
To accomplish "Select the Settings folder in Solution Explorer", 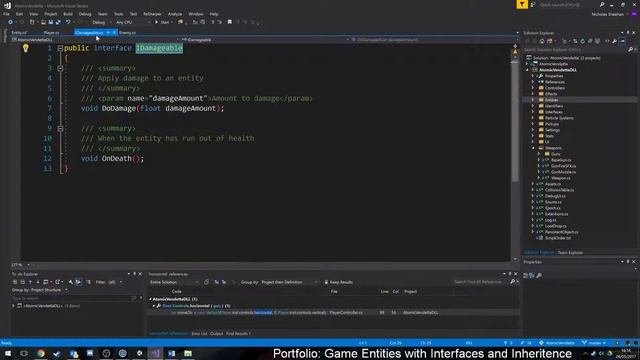I will pyautogui.click(x=552, y=130).
